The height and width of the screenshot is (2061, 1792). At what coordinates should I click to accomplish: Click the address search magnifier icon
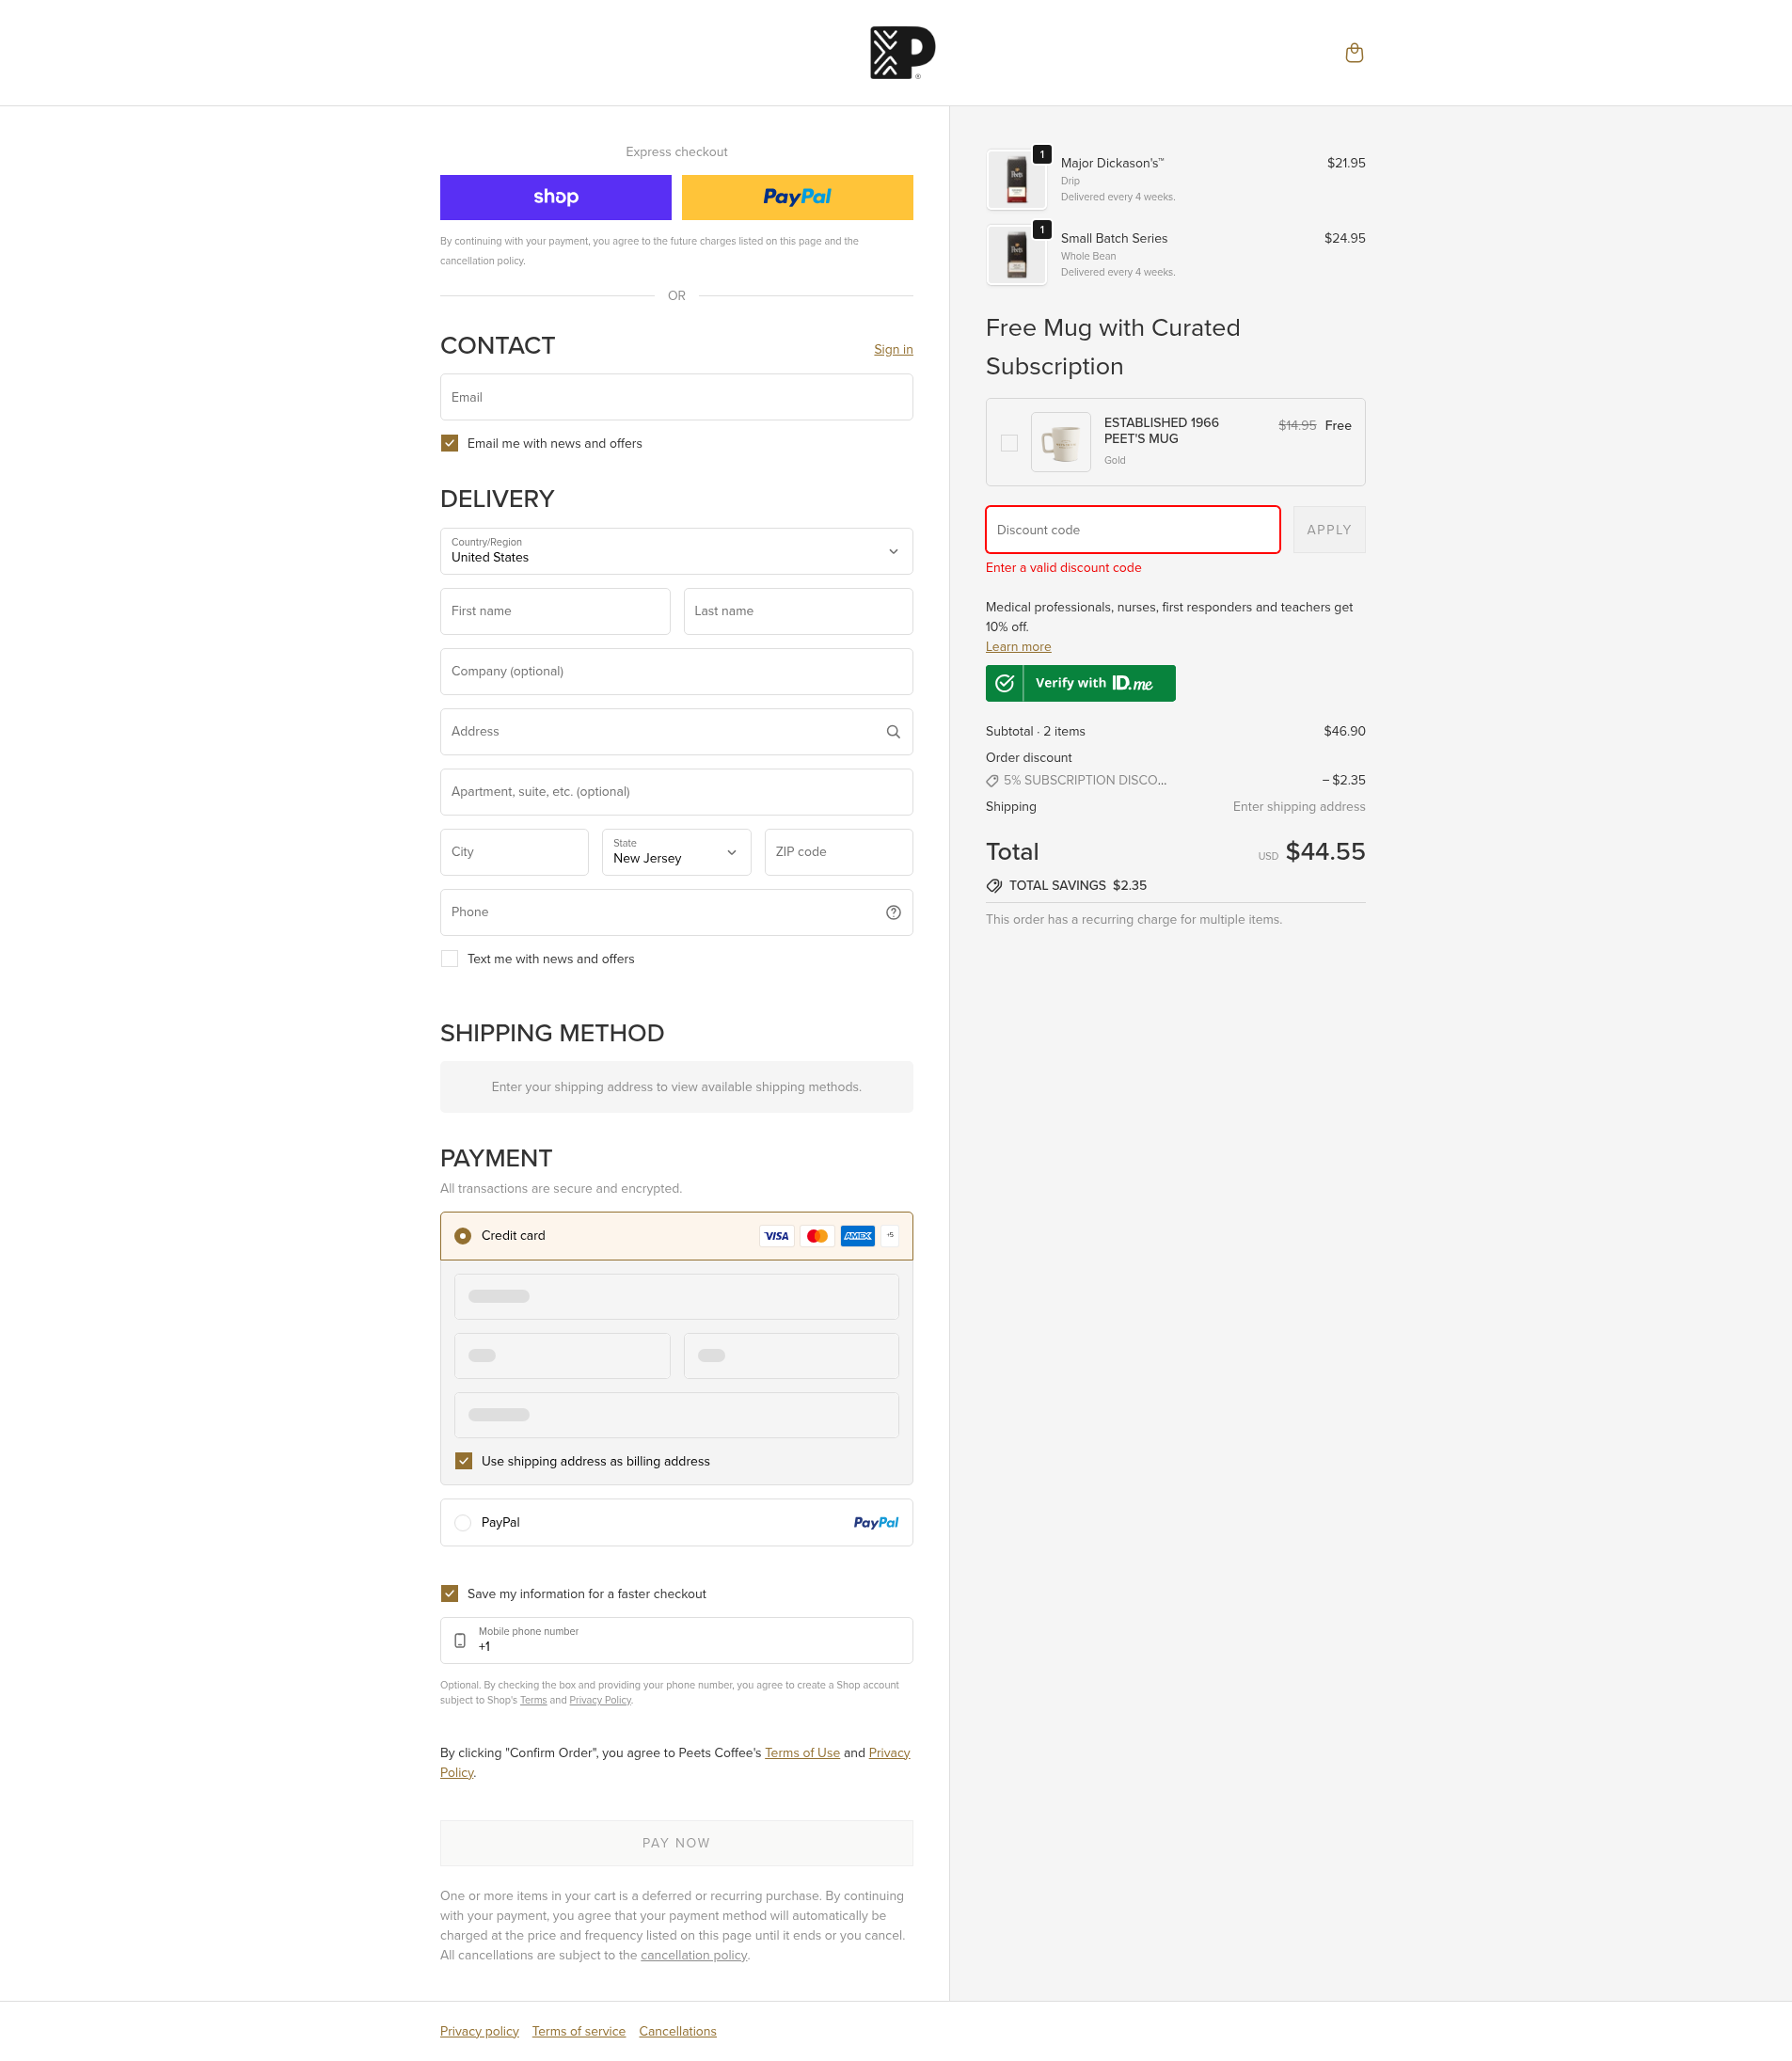click(893, 732)
